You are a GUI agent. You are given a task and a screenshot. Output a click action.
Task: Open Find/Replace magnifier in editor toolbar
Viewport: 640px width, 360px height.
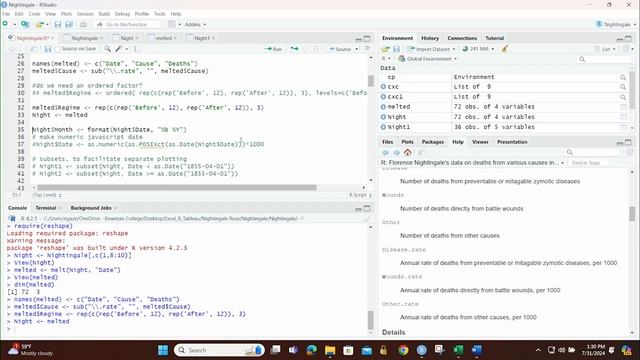[x=107, y=49]
